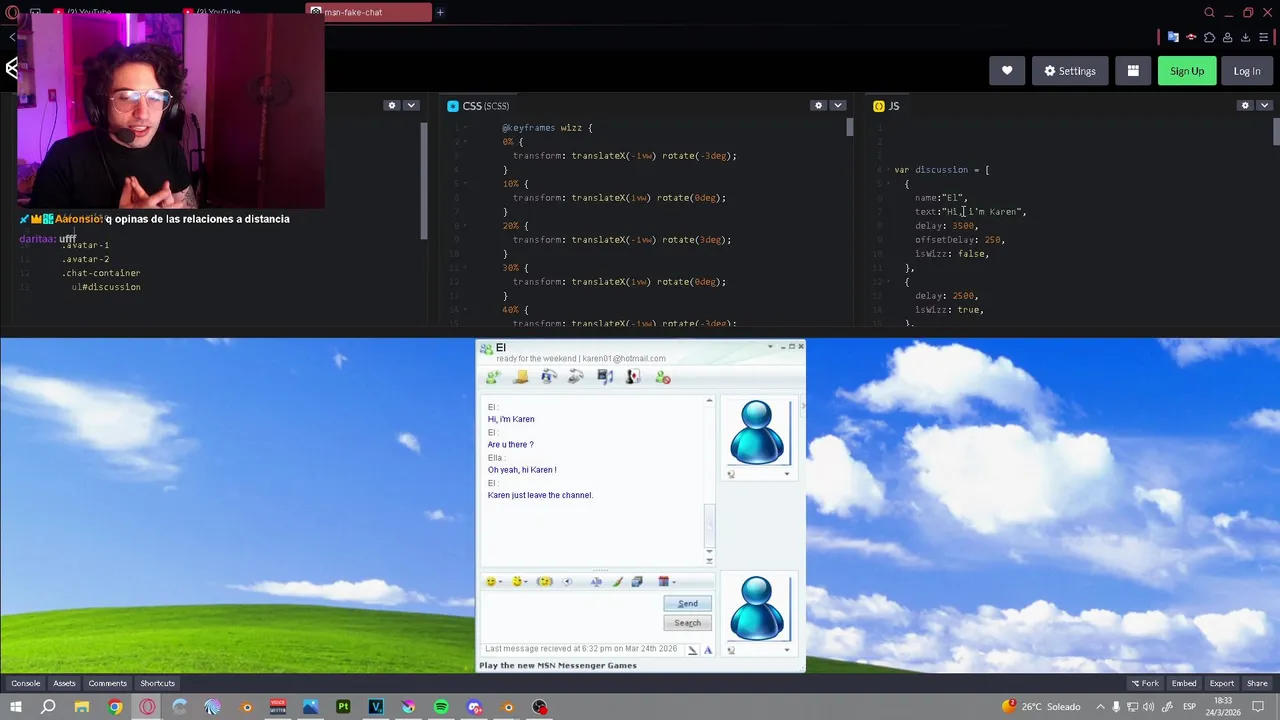Click Search in the chat window
The width and height of the screenshot is (1280, 720).
(688, 623)
